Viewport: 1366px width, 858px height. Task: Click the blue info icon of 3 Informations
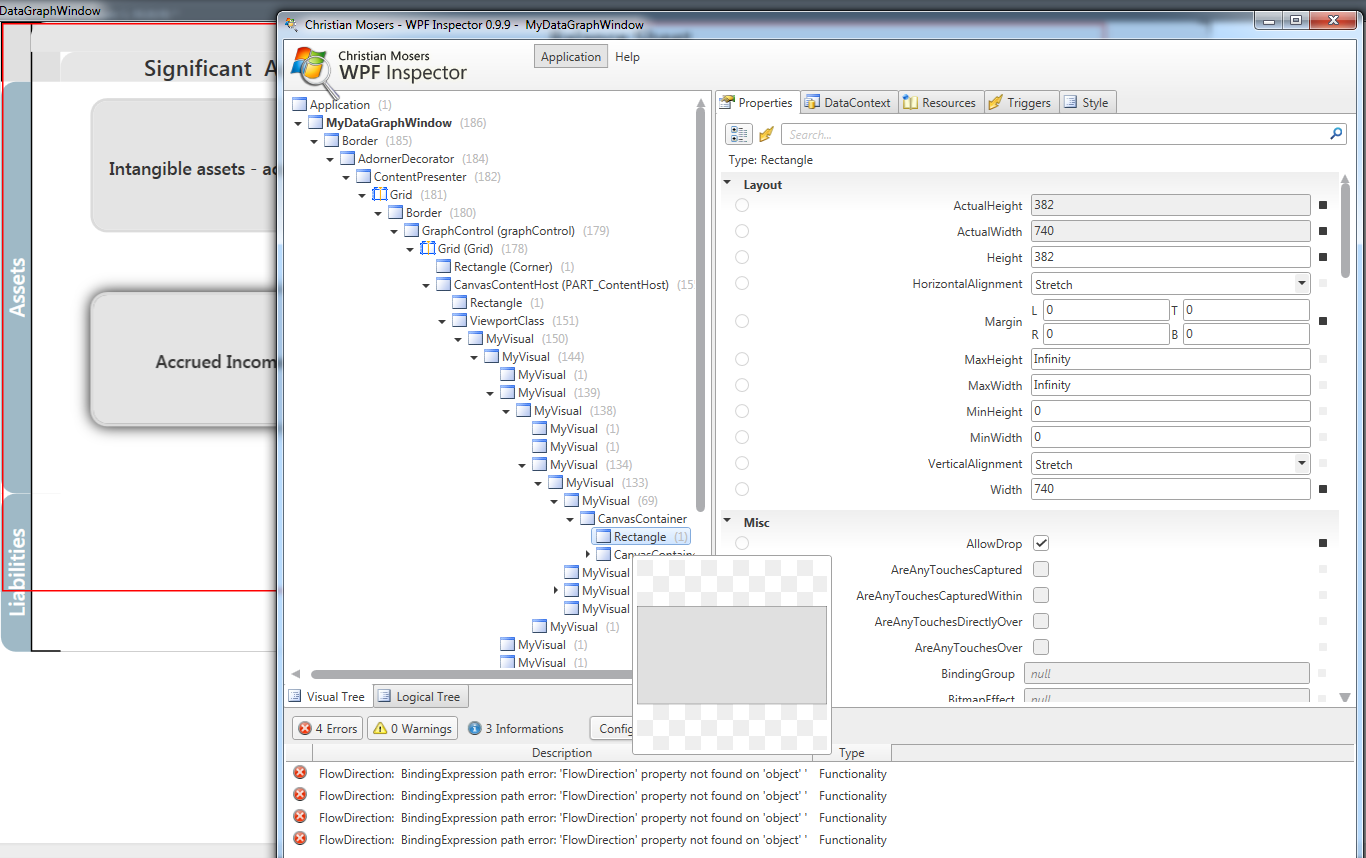(x=475, y=728)
